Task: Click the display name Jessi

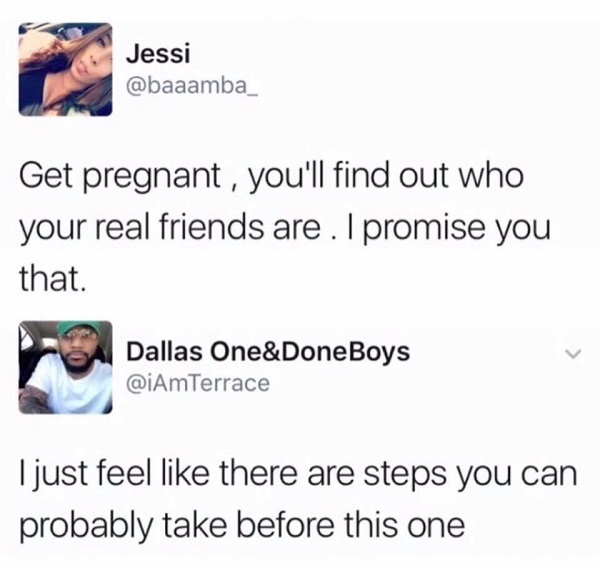Action: point(158,53)
